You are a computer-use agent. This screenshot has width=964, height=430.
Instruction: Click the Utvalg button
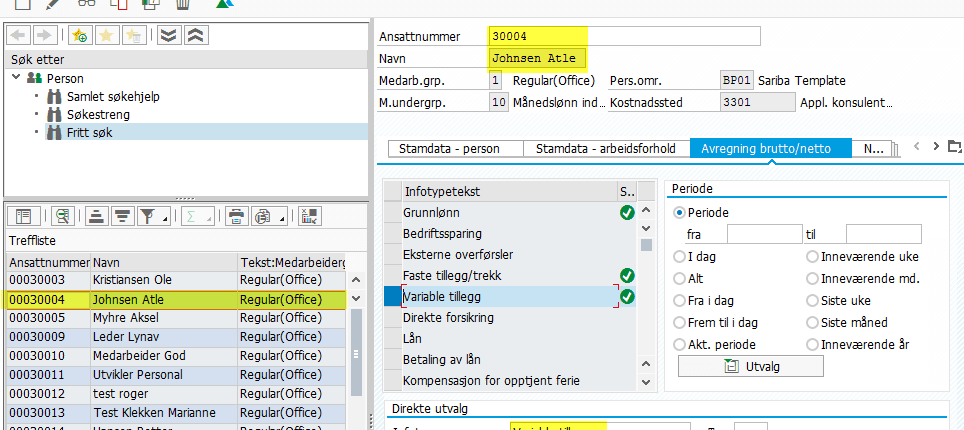[x=751, y=367]
